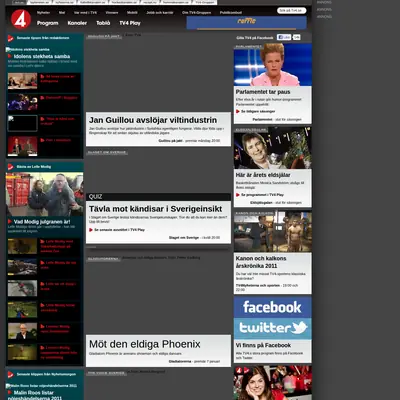Open the smiling woman promo image at bottom right

273,383
